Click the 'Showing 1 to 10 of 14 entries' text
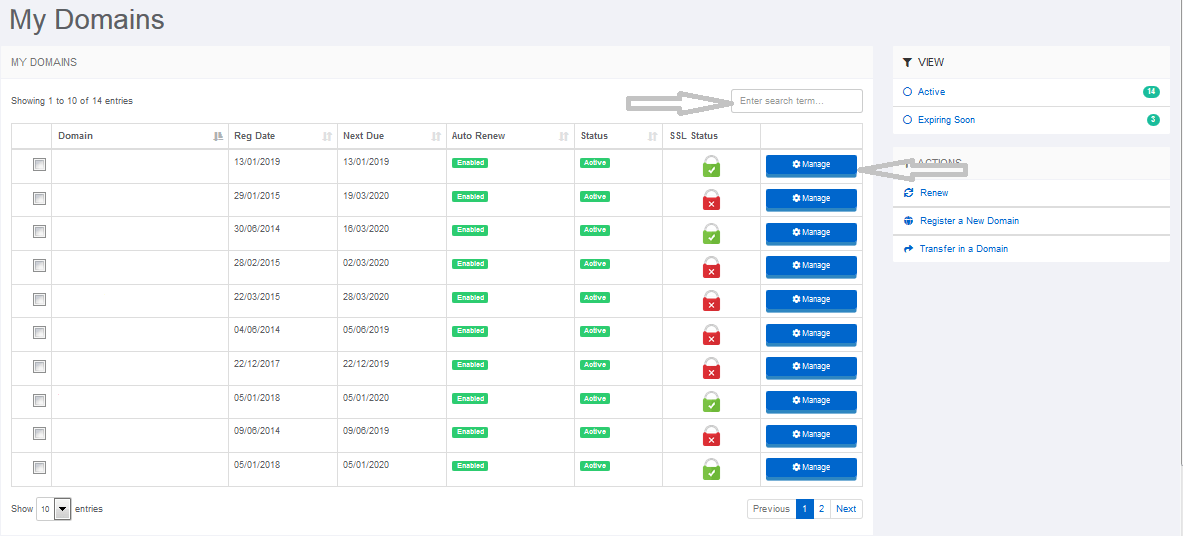 pos(72,101)
